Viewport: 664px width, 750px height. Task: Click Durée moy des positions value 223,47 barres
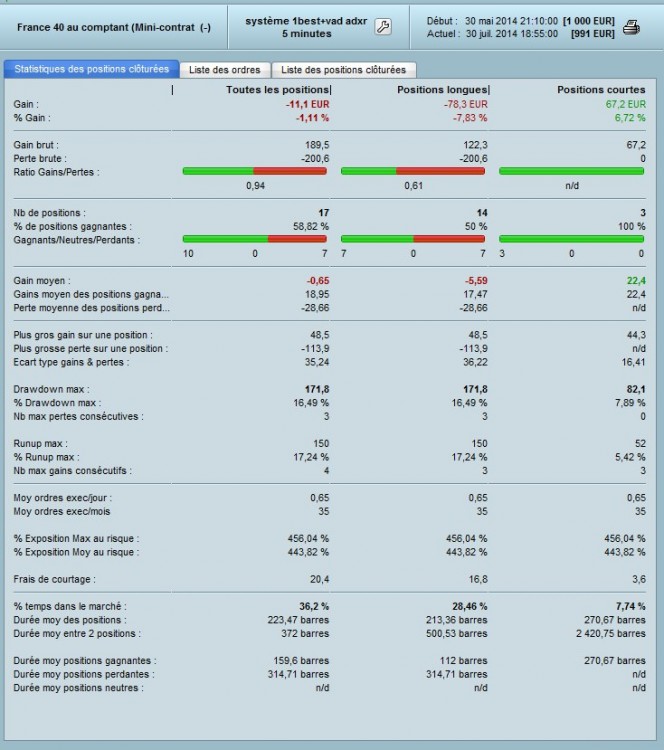coord(299,620)
